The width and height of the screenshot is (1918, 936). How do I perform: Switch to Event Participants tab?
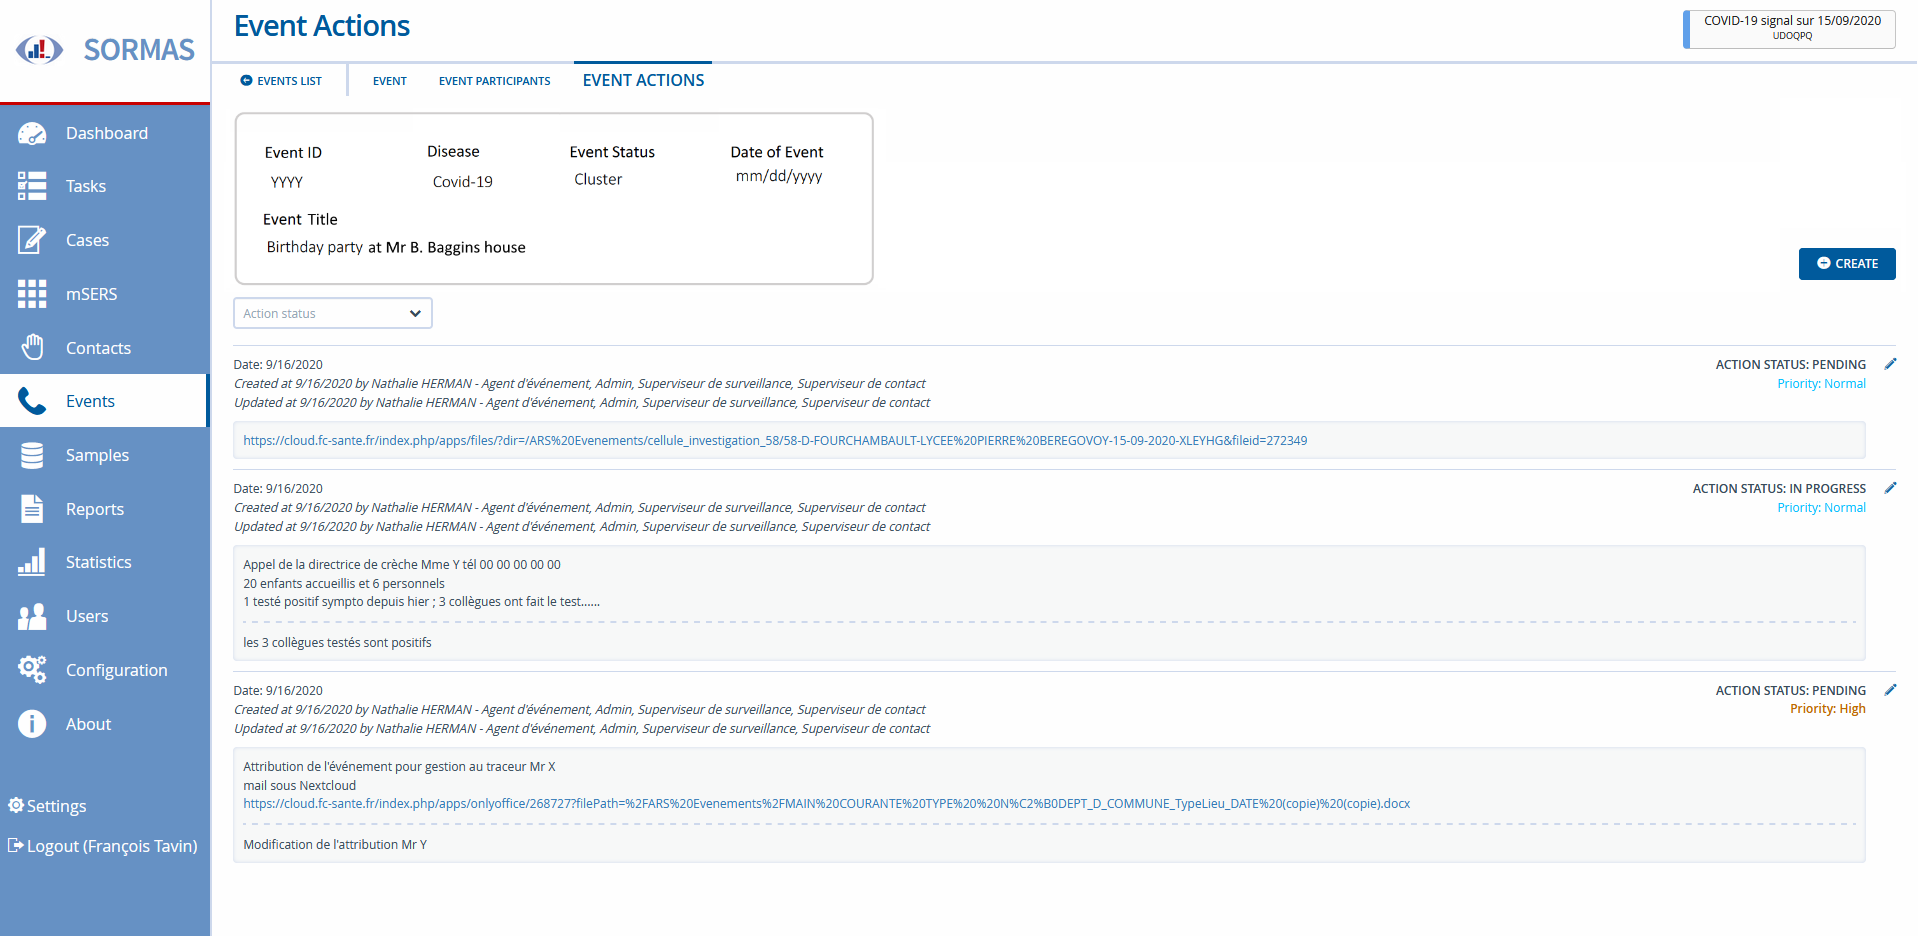[x=495, y=81]
